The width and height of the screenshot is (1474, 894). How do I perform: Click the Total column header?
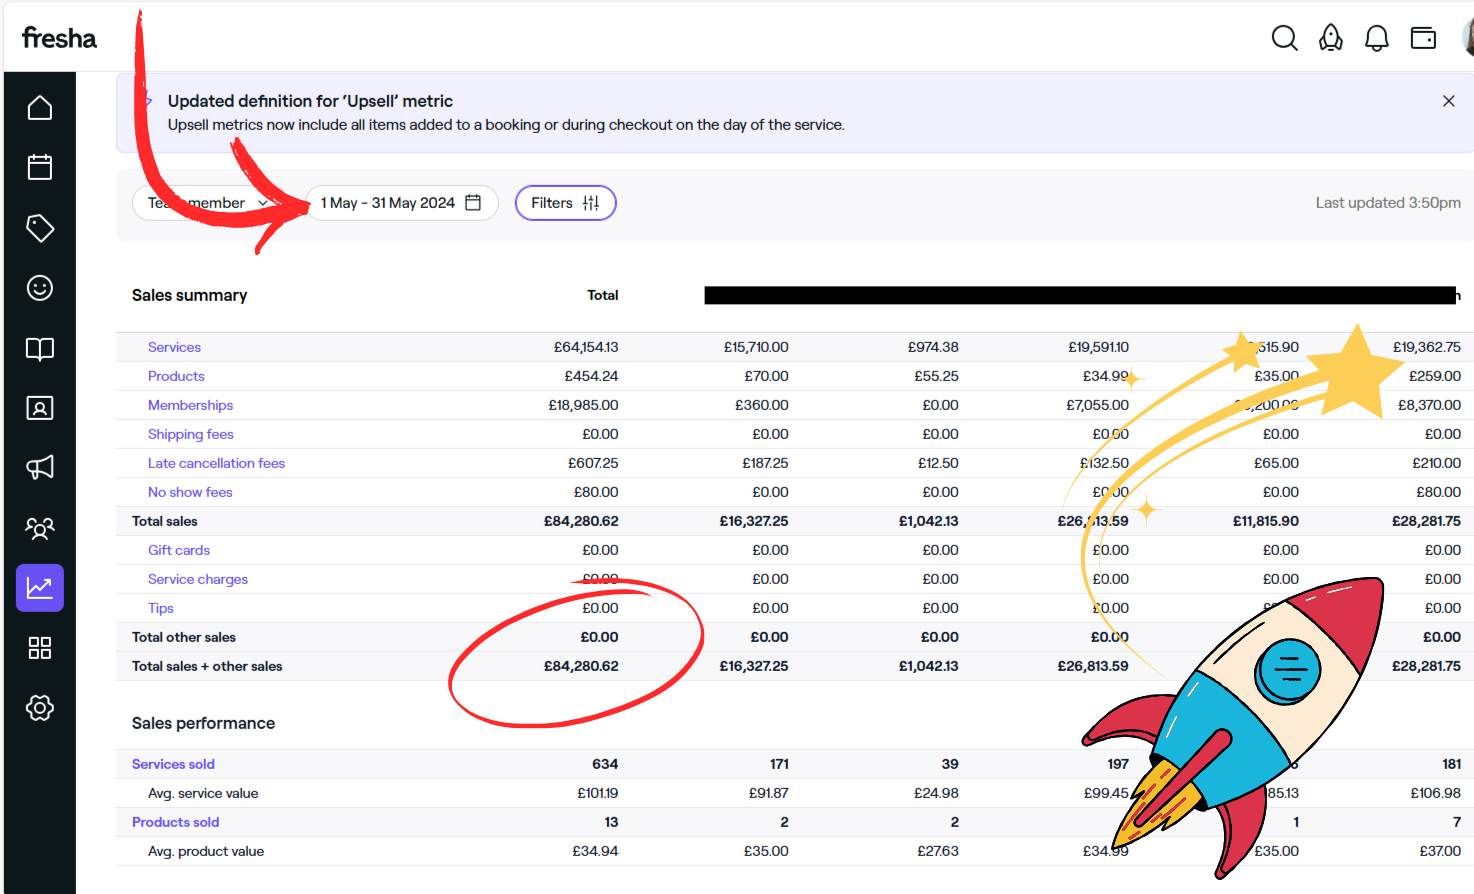(x=603, y=295)
